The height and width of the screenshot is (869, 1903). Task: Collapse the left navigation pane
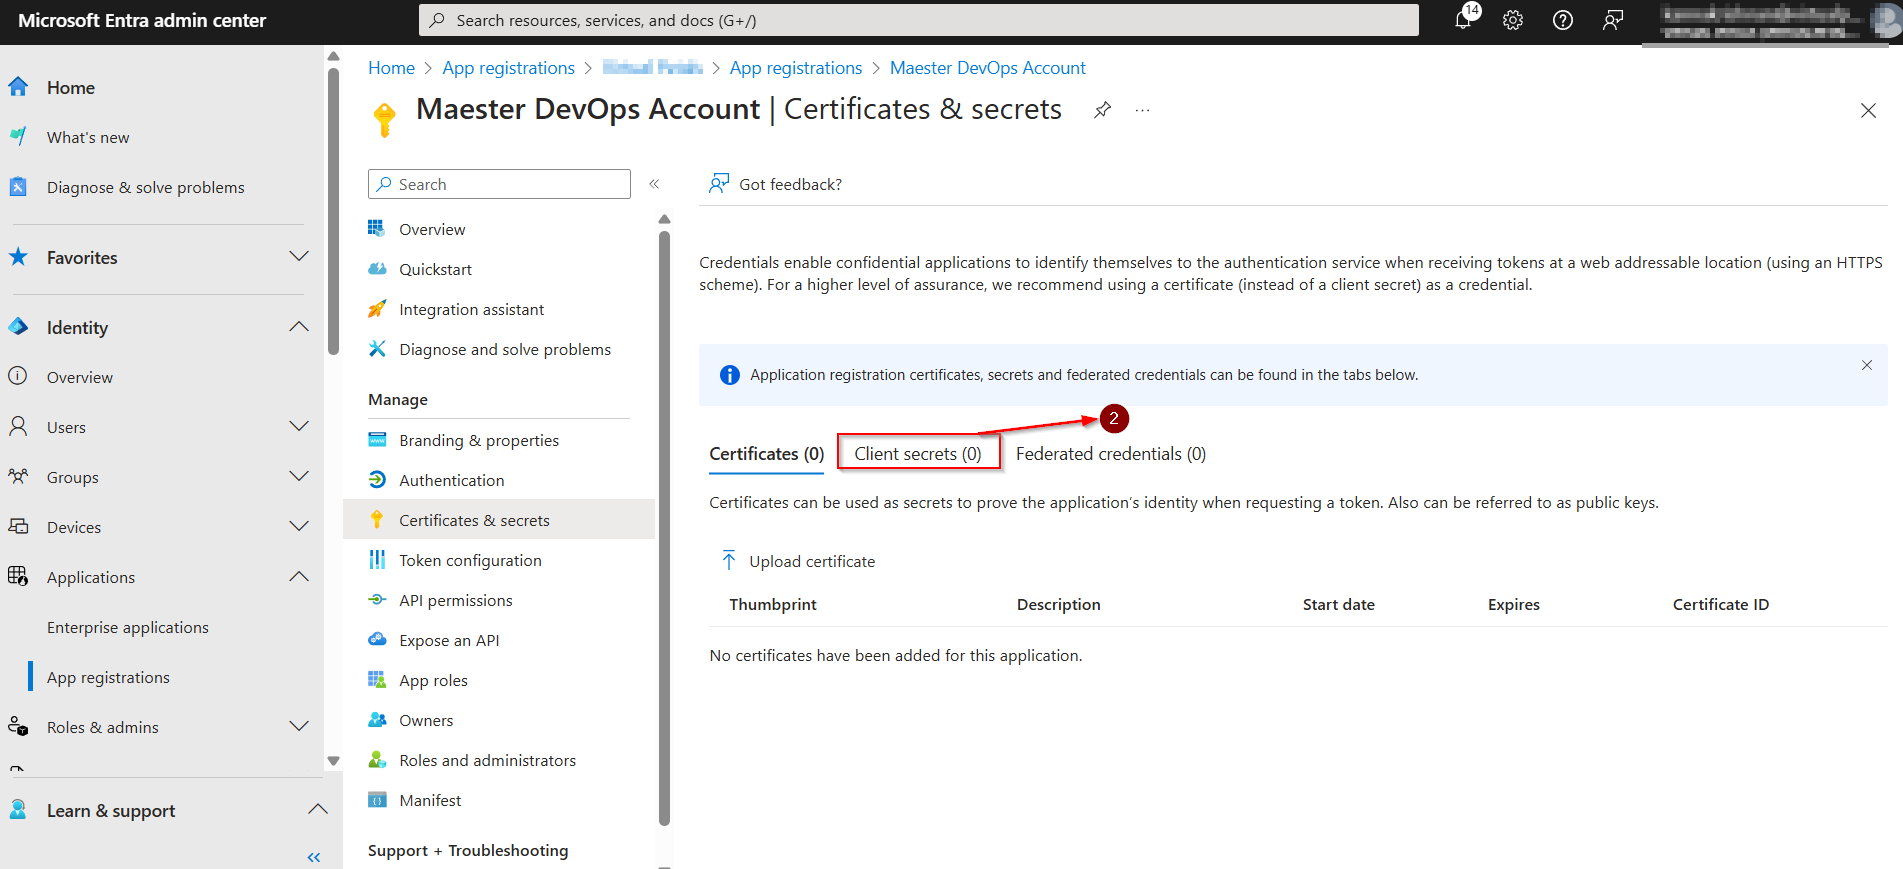tap(314, 857)
